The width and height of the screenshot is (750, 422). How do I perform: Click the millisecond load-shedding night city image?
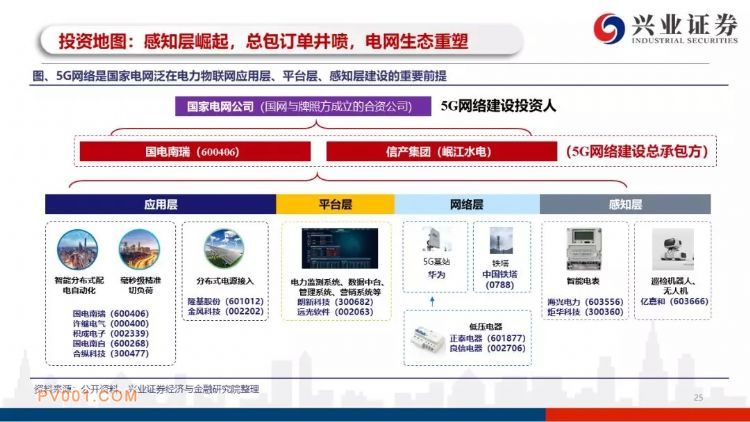point(139,250)
